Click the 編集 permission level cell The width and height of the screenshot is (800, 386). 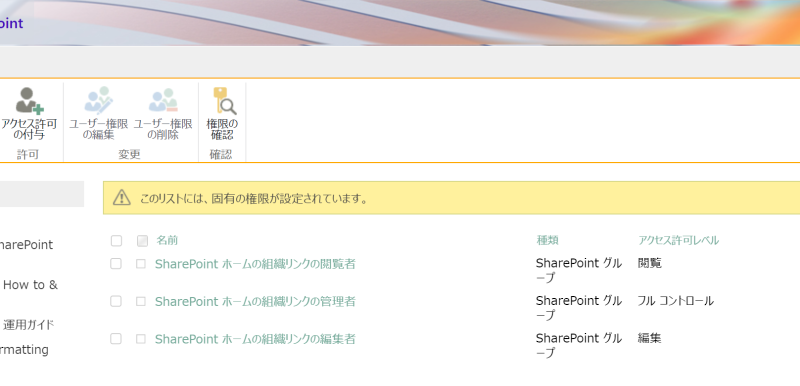click(x=649, y=338)
